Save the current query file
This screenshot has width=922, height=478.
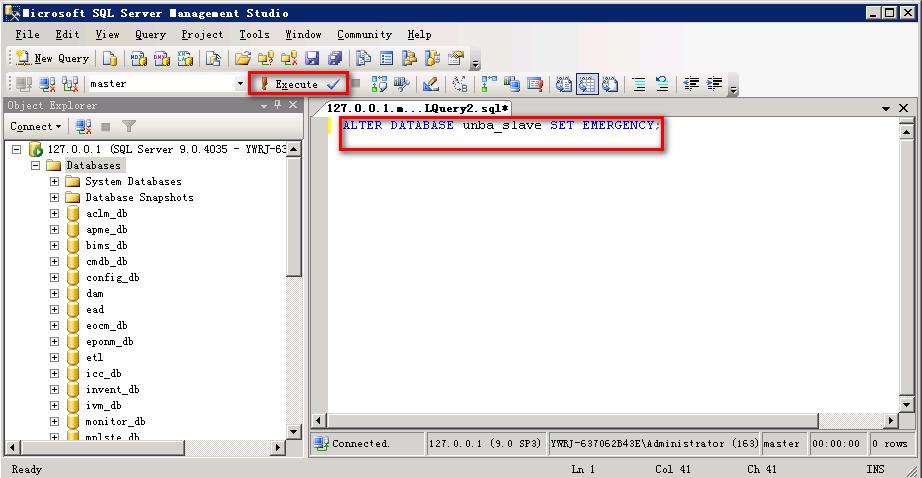312,58
